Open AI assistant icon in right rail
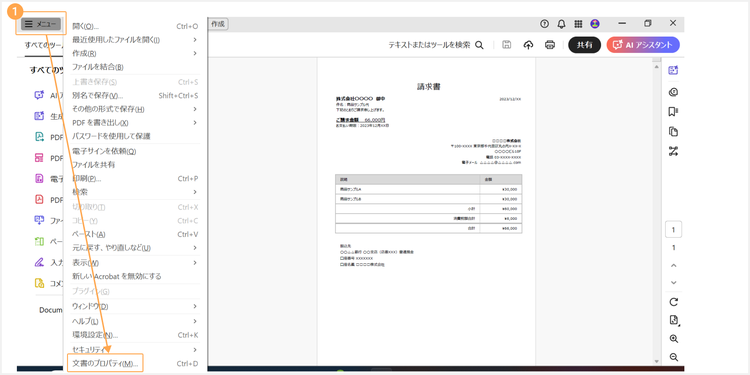The height and width of the screenshot is (375, 750). pos(673,70)
